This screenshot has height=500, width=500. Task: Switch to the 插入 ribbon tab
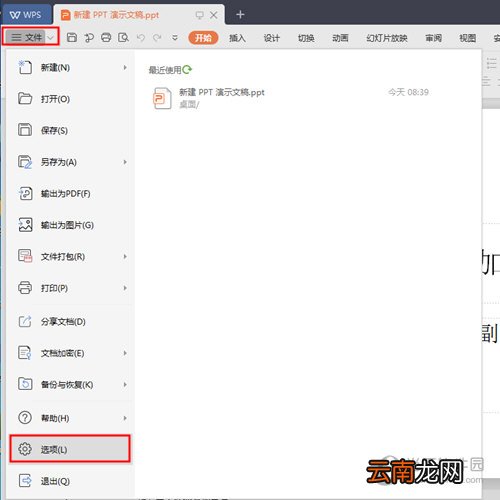click(x=237, y=38)
